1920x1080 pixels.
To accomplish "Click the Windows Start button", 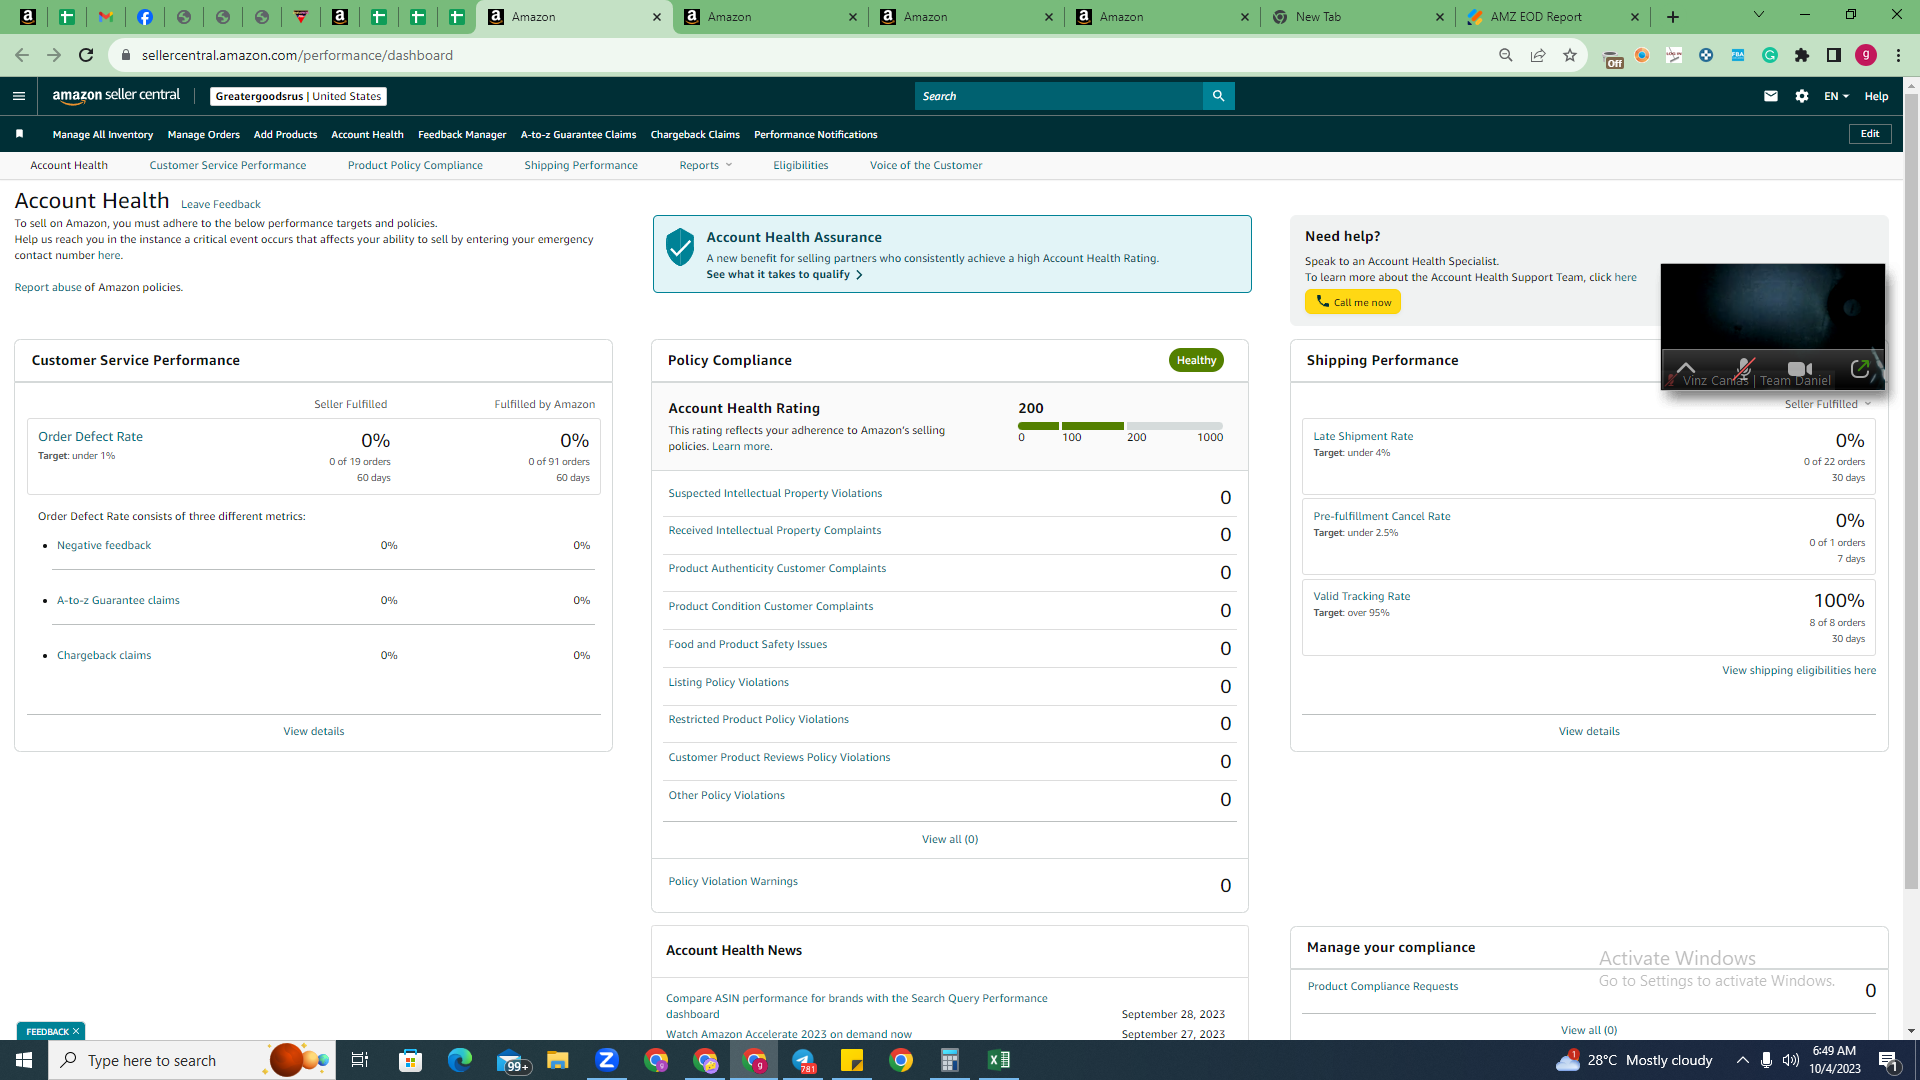I will pos(24,1060).
